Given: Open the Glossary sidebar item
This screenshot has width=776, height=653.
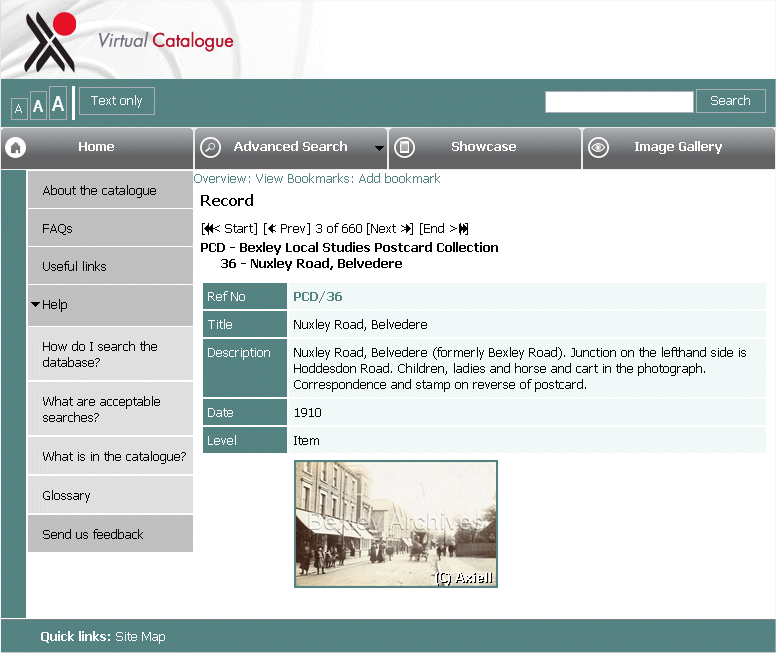Looking at the screenshot, I should click(66, 496).
